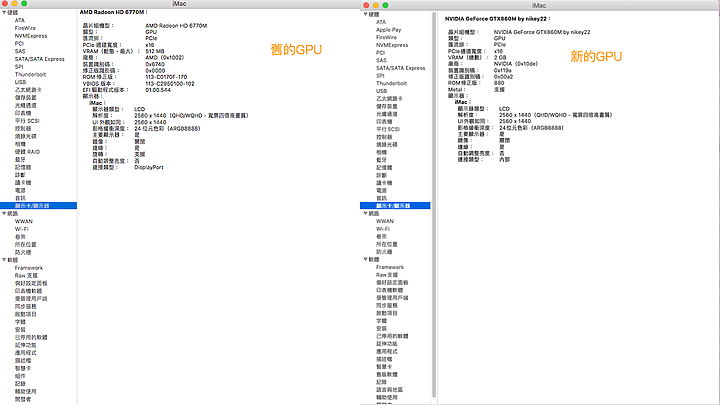The width and height of the screenshot is (720, 405).
Task: Select Framework in the NVIDIA GeForce window sidebar
Action: (390, 267)
